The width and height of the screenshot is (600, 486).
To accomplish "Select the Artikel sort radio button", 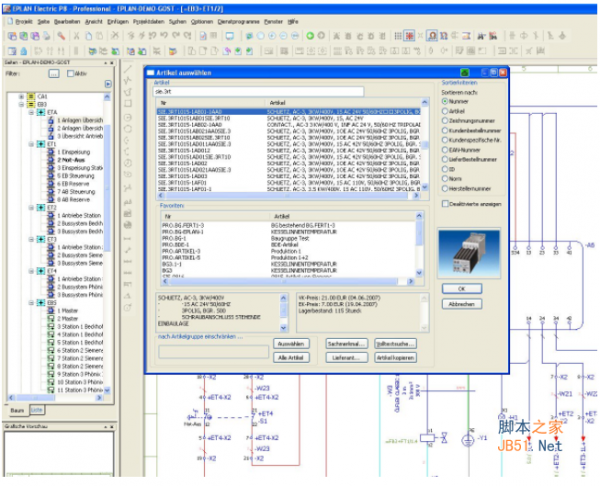I will pyautogui.click(x=445, y=112).
